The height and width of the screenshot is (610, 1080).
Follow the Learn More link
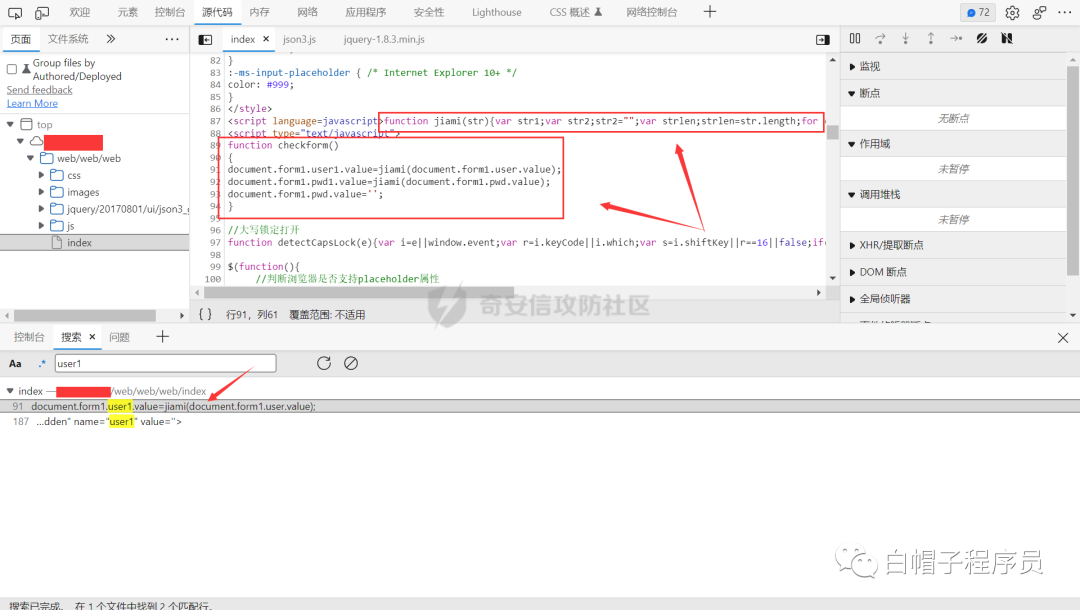click(32, 103)
